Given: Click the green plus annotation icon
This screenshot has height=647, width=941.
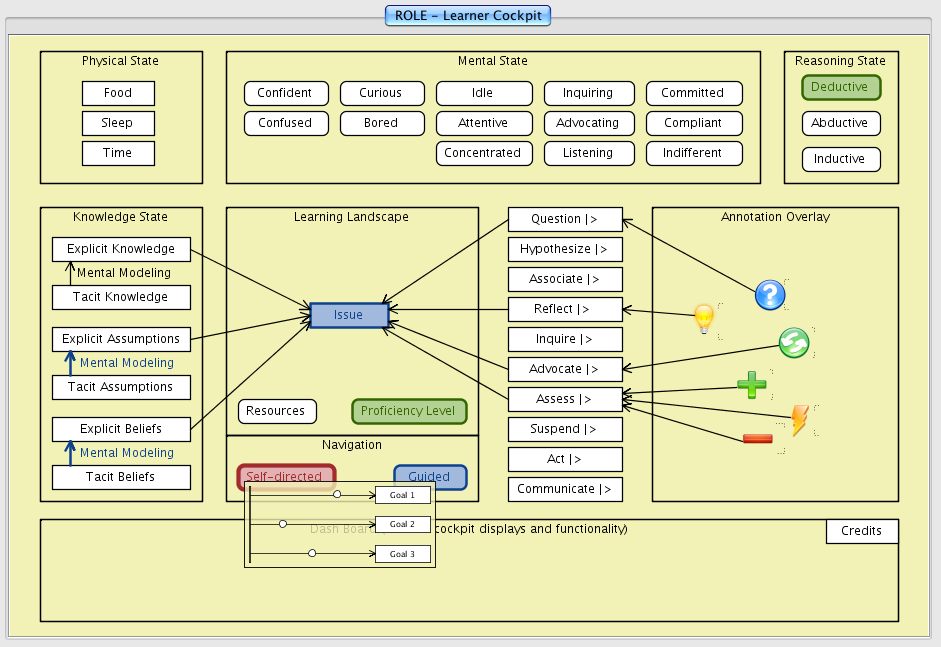Looking at the screenshot, I should coord(751,384).
